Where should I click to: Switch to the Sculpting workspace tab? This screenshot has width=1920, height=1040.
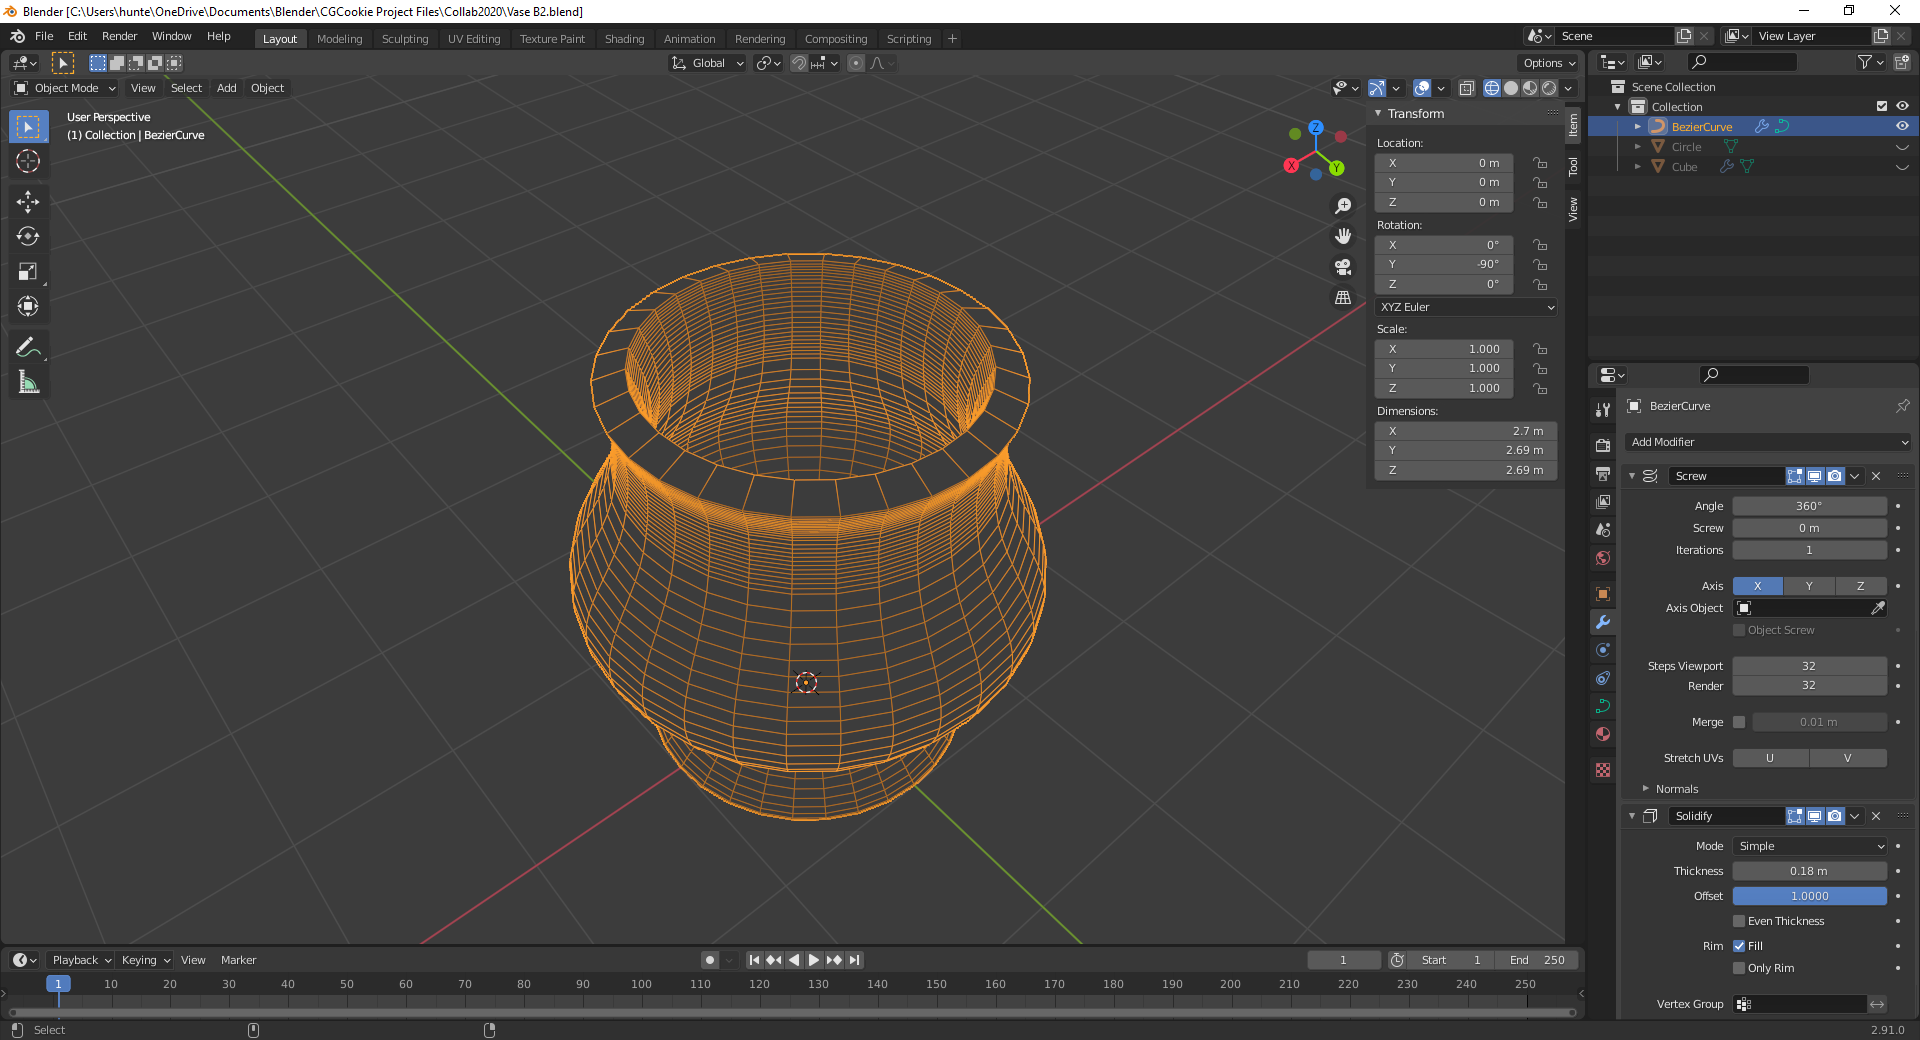404,39
